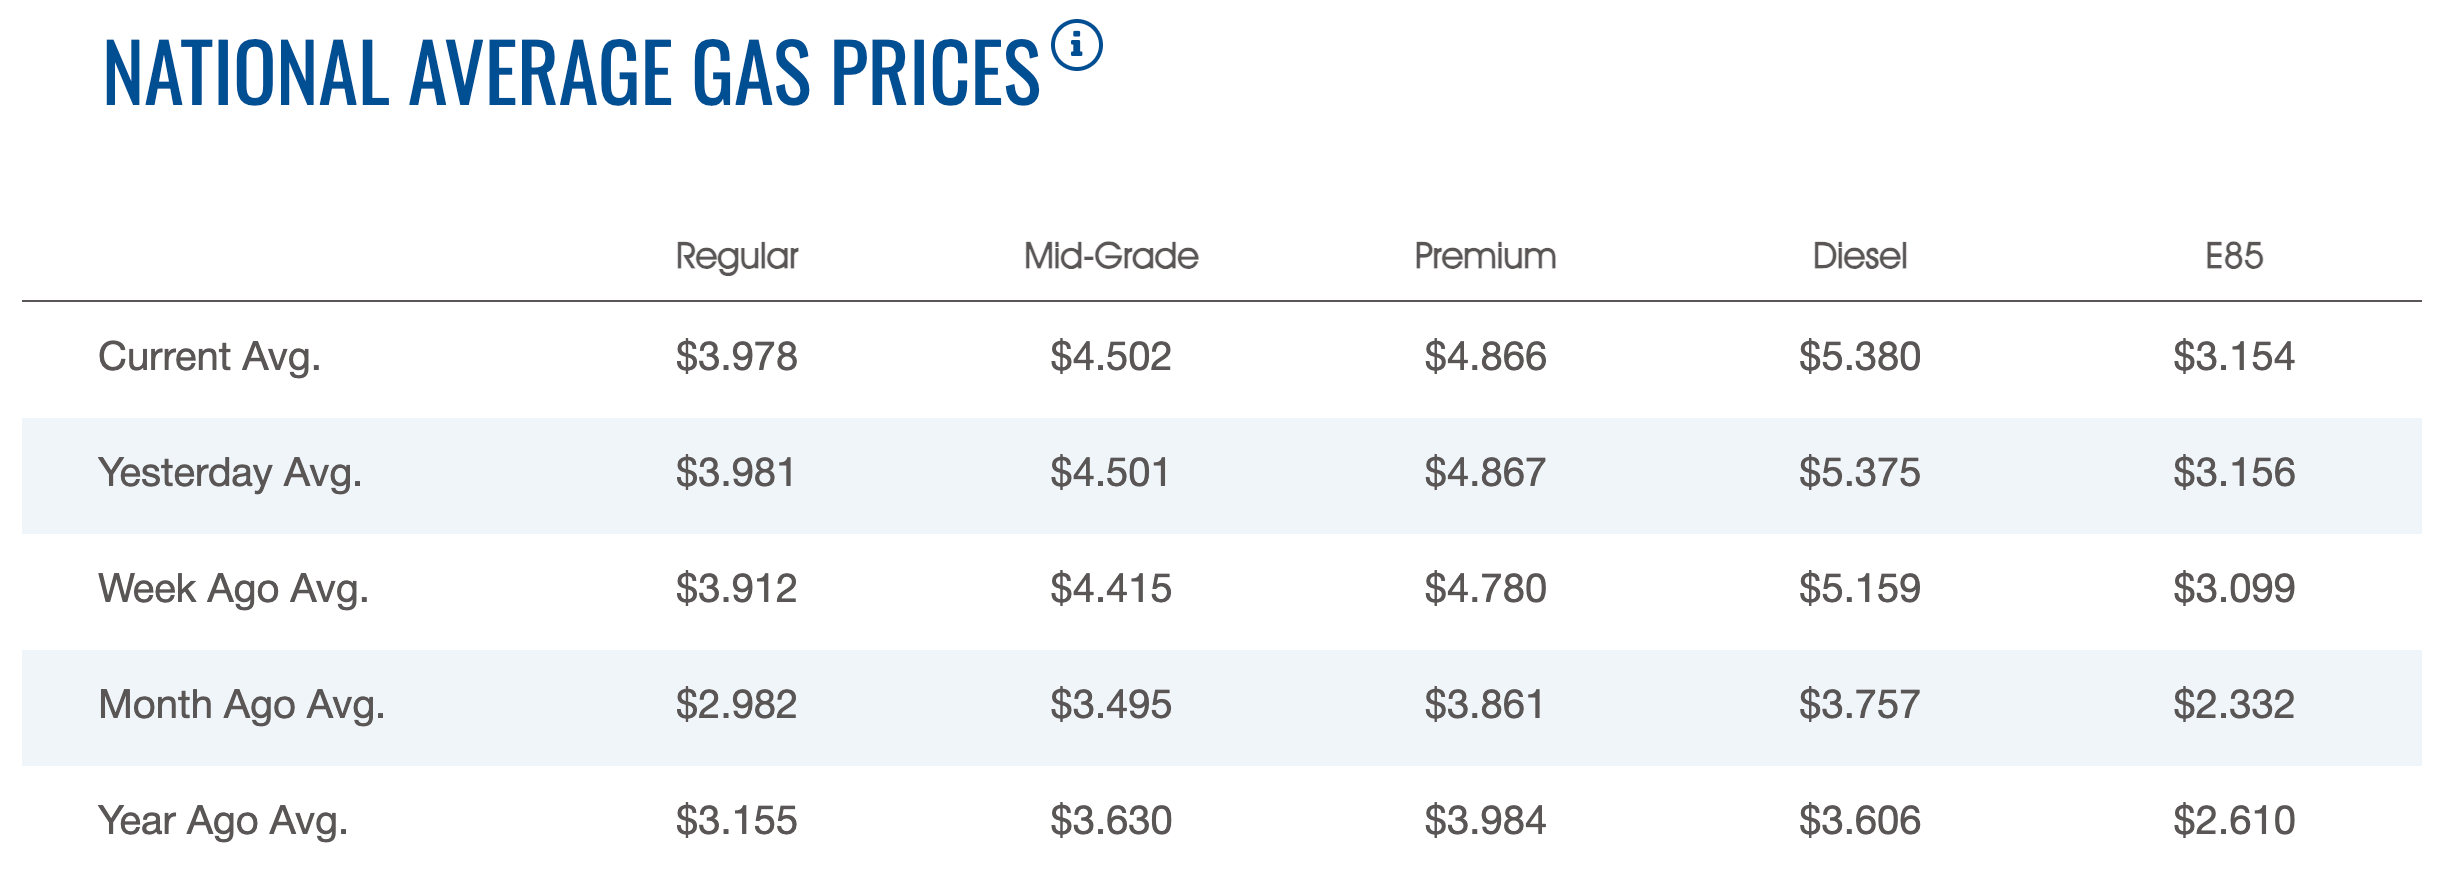Select week ago Mid-Grade price $4.415
2442x887 pixels.
(1111, 589)
